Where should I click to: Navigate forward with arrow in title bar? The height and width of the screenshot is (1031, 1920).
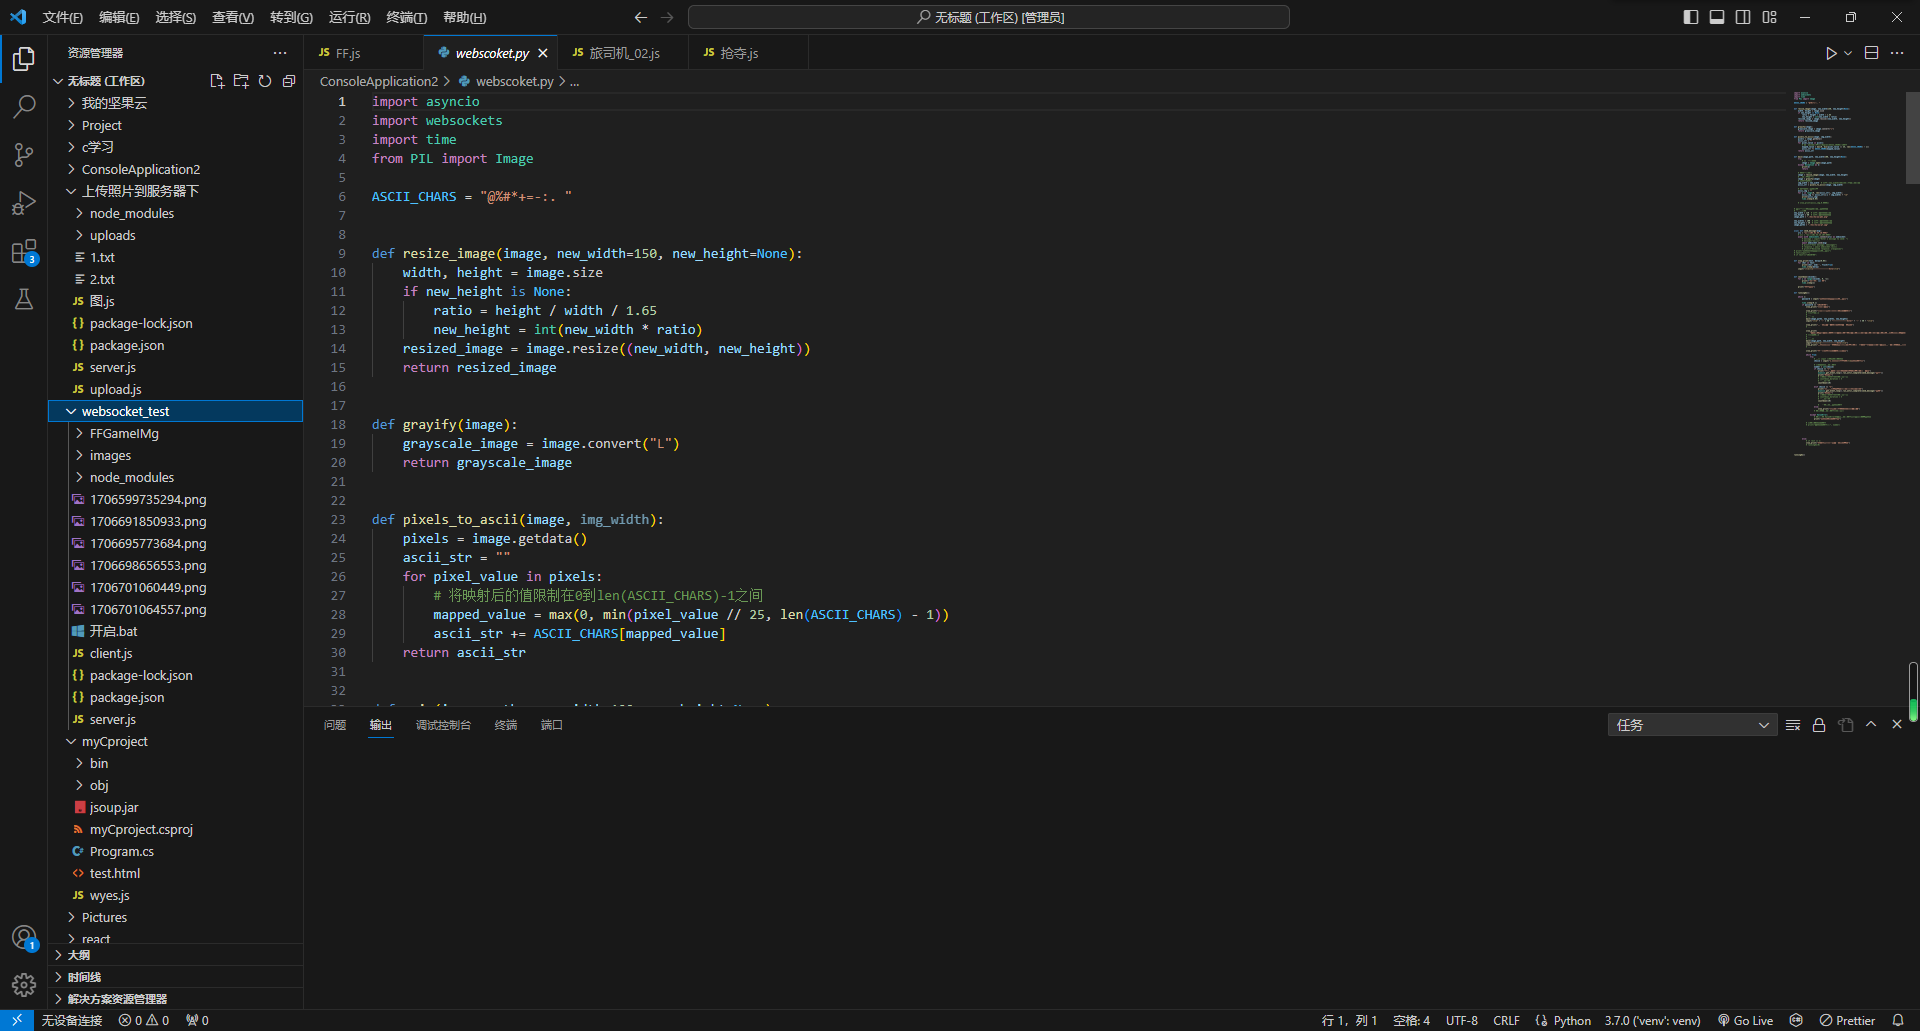click(x=667, y=17)
